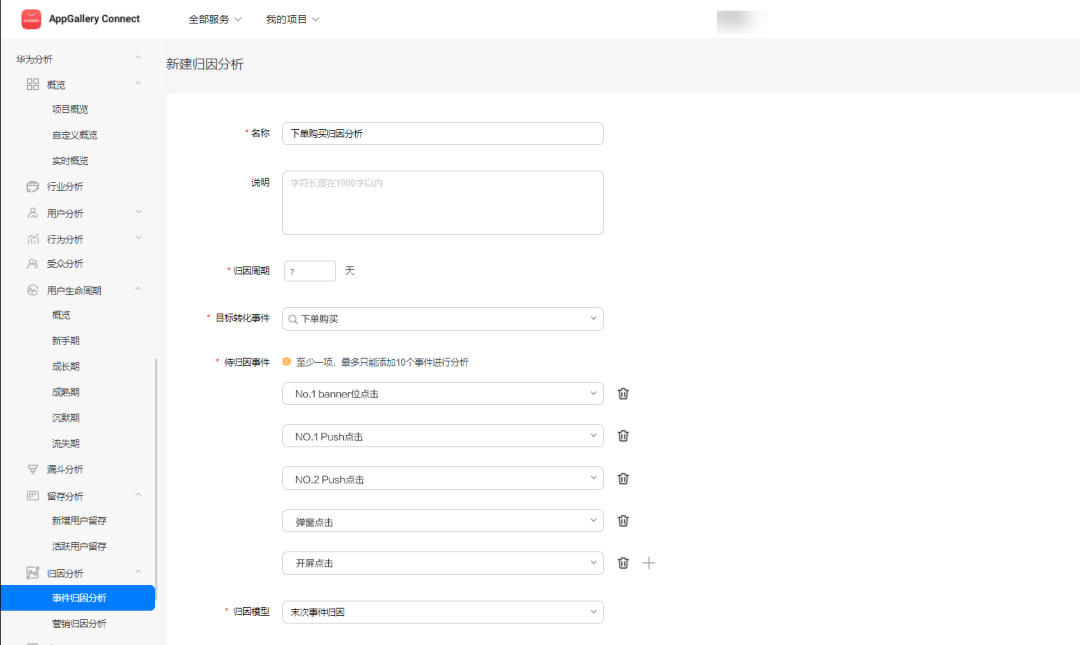Add another event with the plus icon
Screen dimensions: 1080x645
point(649,563)
